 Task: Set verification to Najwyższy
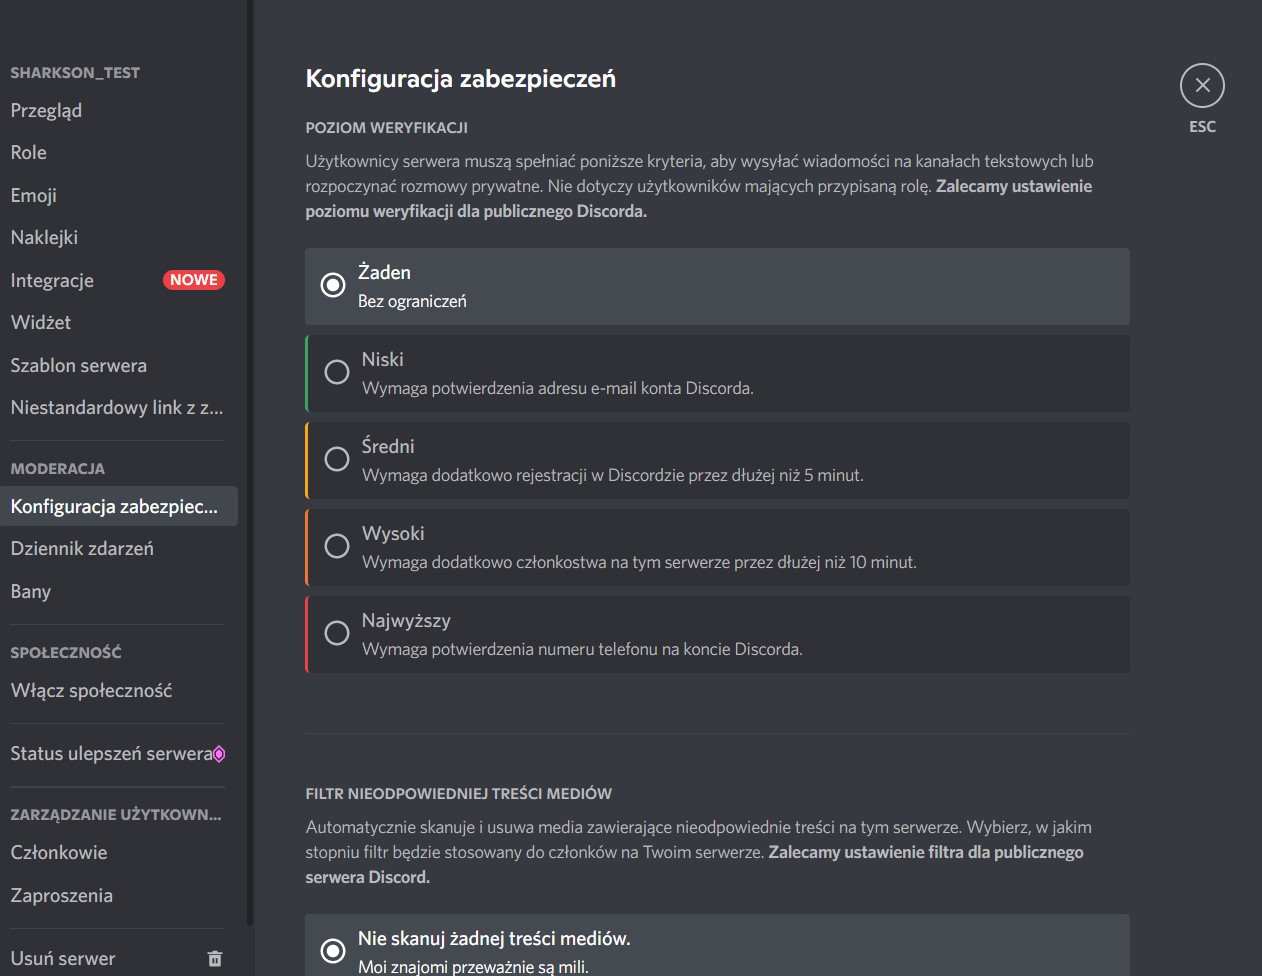click(337, 633)
